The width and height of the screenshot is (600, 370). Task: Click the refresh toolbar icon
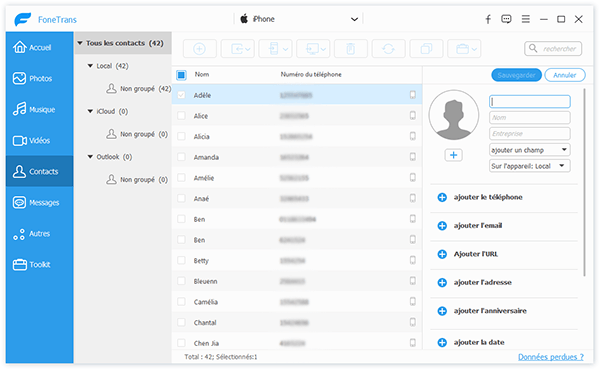click(388, 49)
